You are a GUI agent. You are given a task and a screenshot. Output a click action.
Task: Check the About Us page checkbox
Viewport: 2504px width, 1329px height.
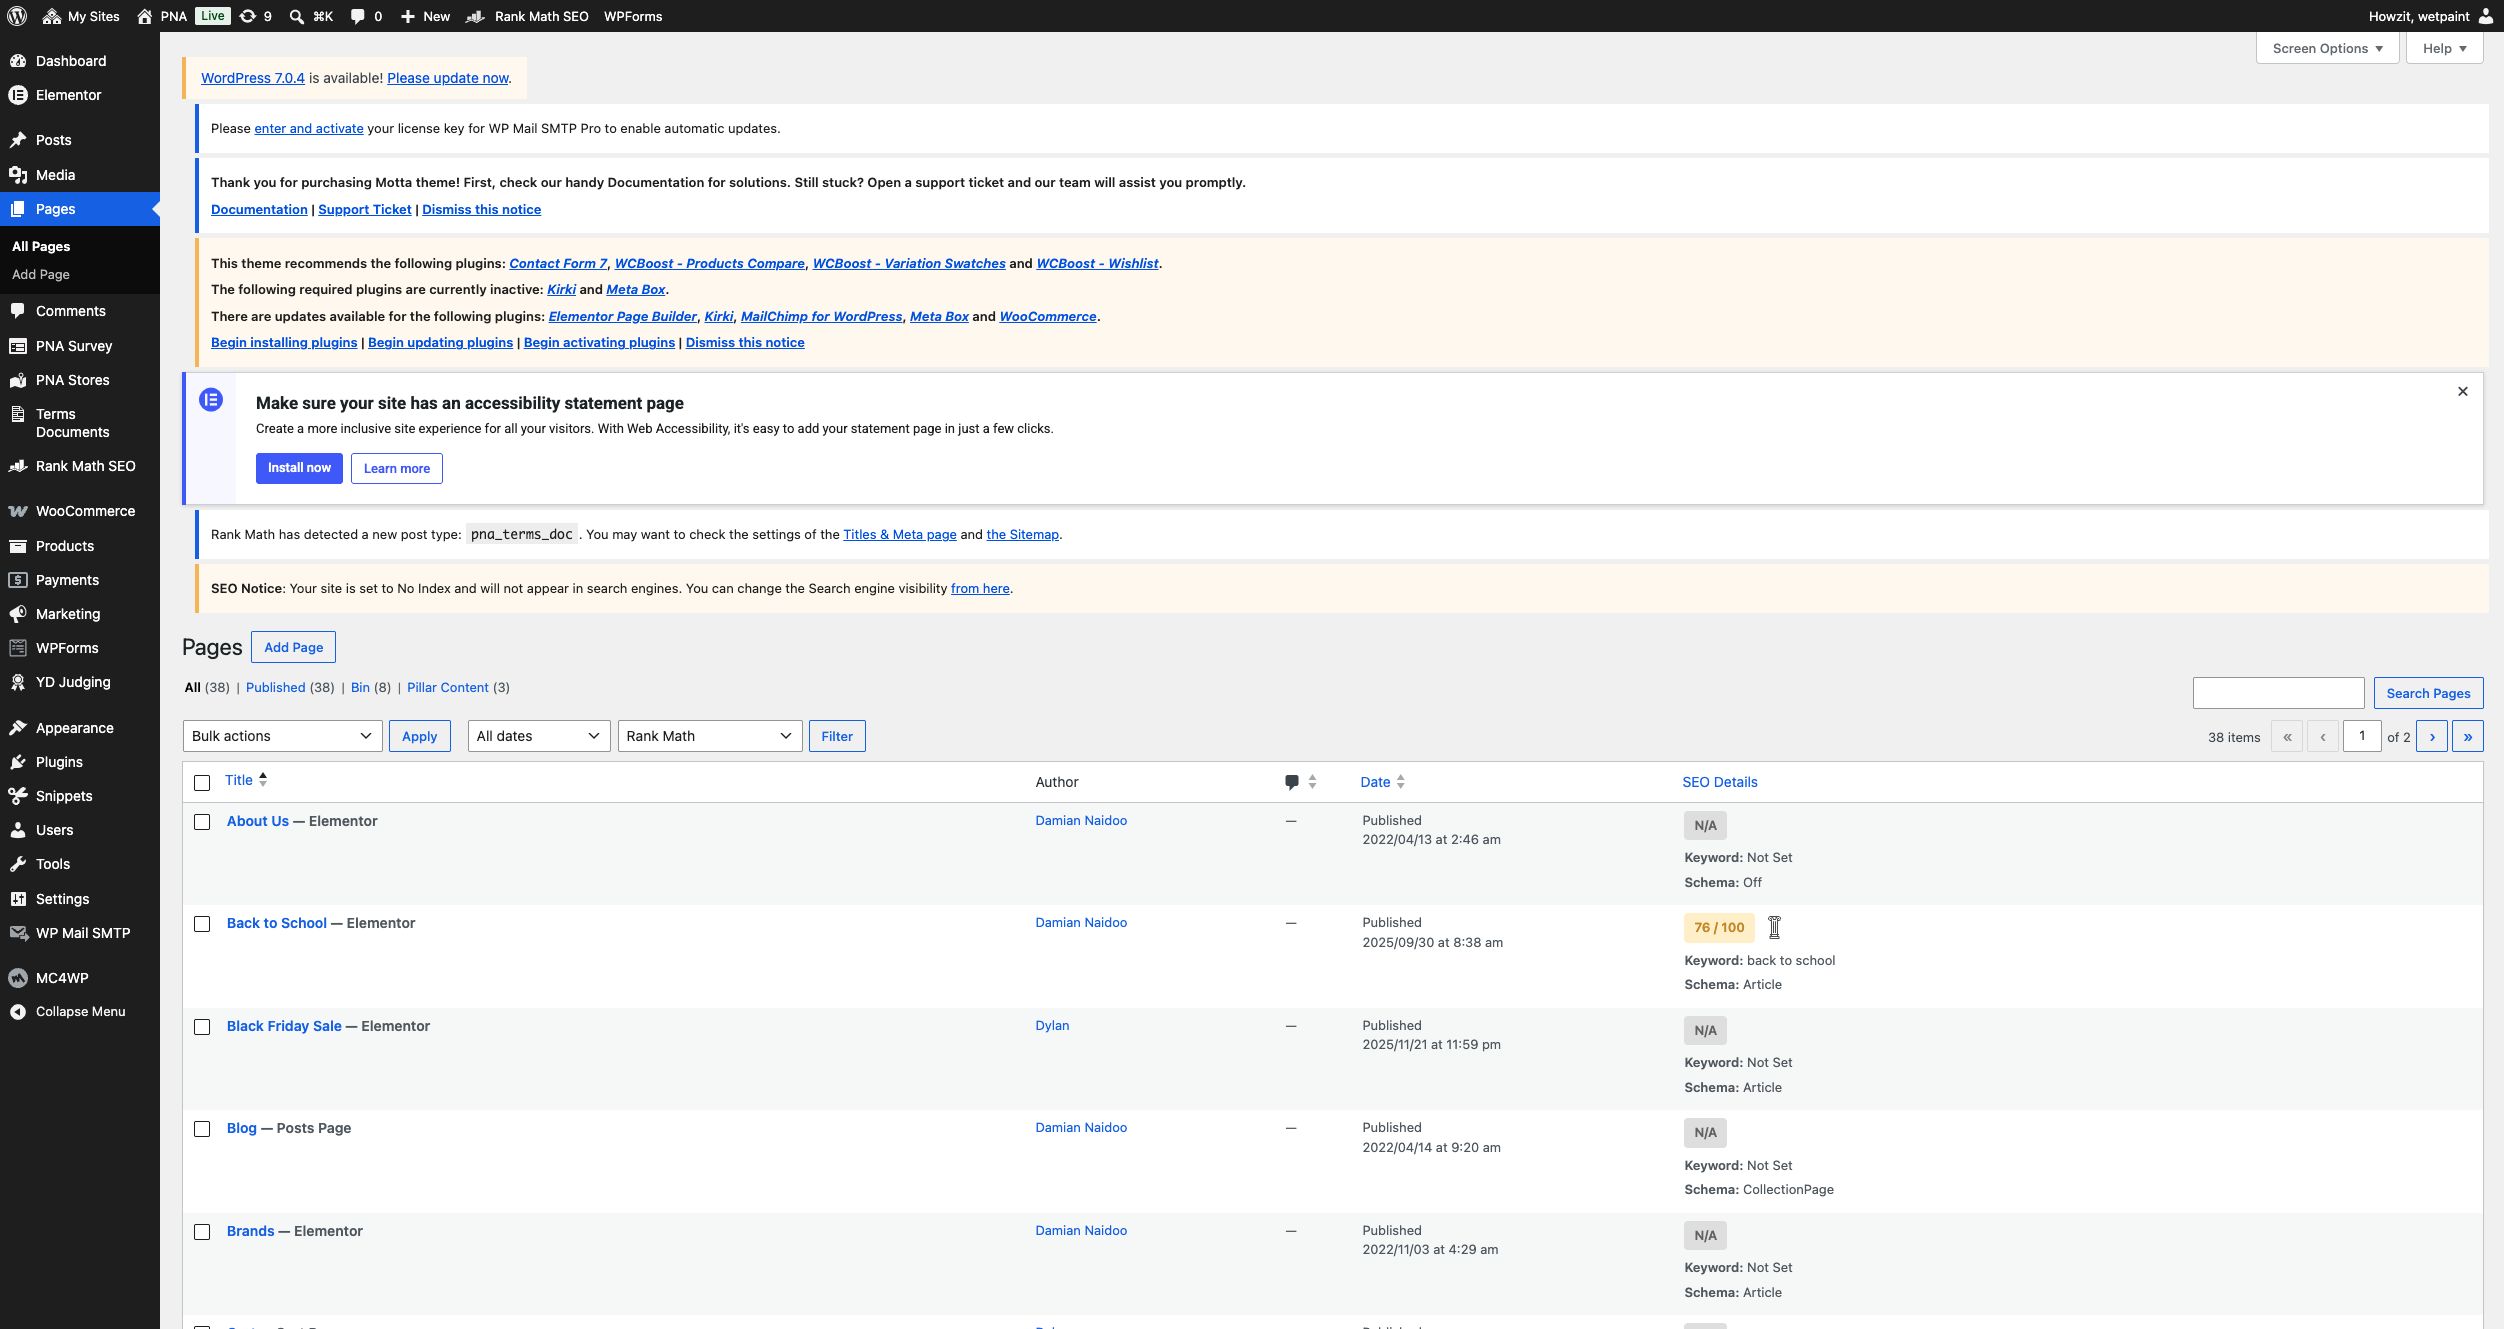tap(202, 822)
